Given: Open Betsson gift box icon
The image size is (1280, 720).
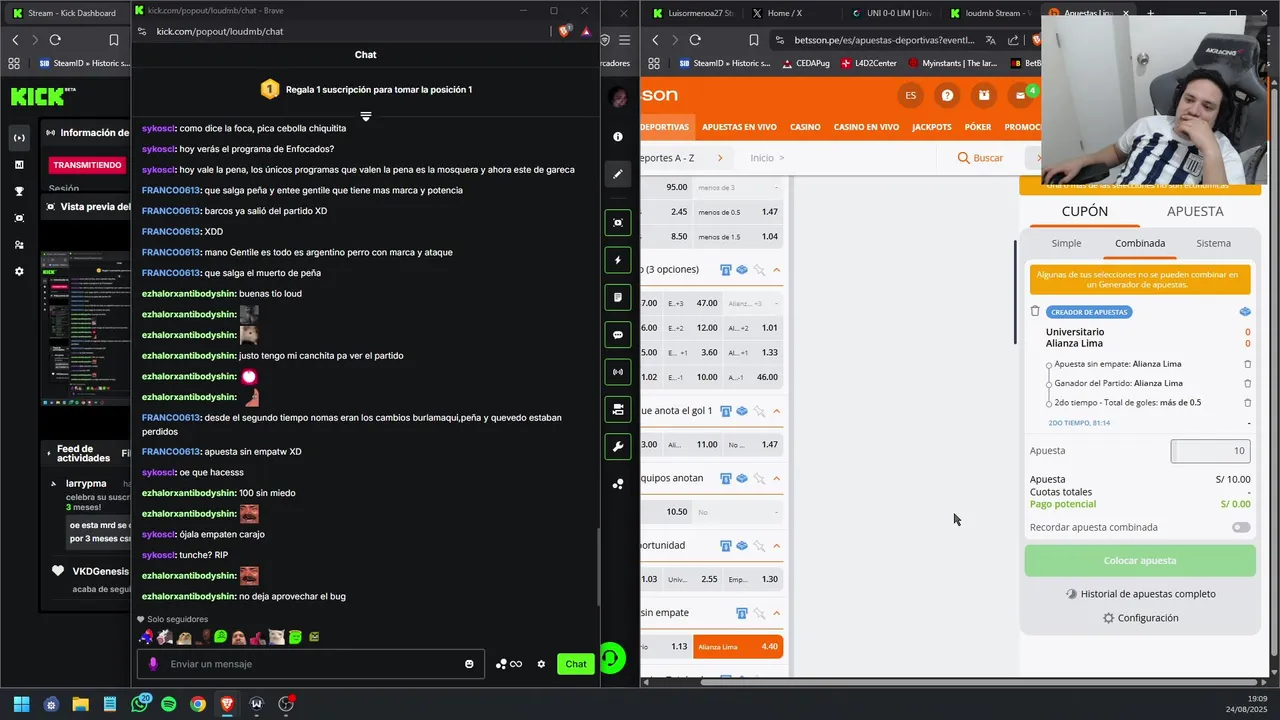Looking at the screenshot, I should tap(984, 95).
